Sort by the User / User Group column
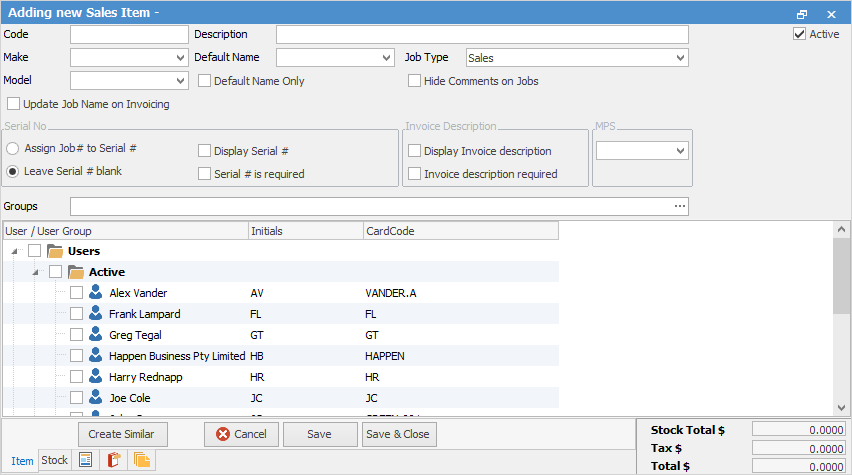 (126, 231)
